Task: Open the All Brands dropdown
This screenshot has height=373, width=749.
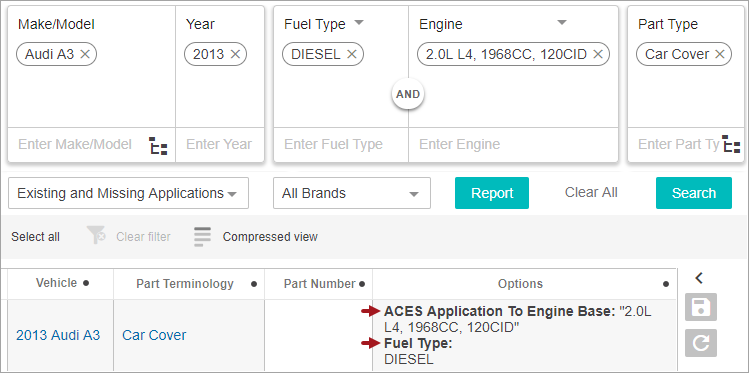Action: point(352,193)
